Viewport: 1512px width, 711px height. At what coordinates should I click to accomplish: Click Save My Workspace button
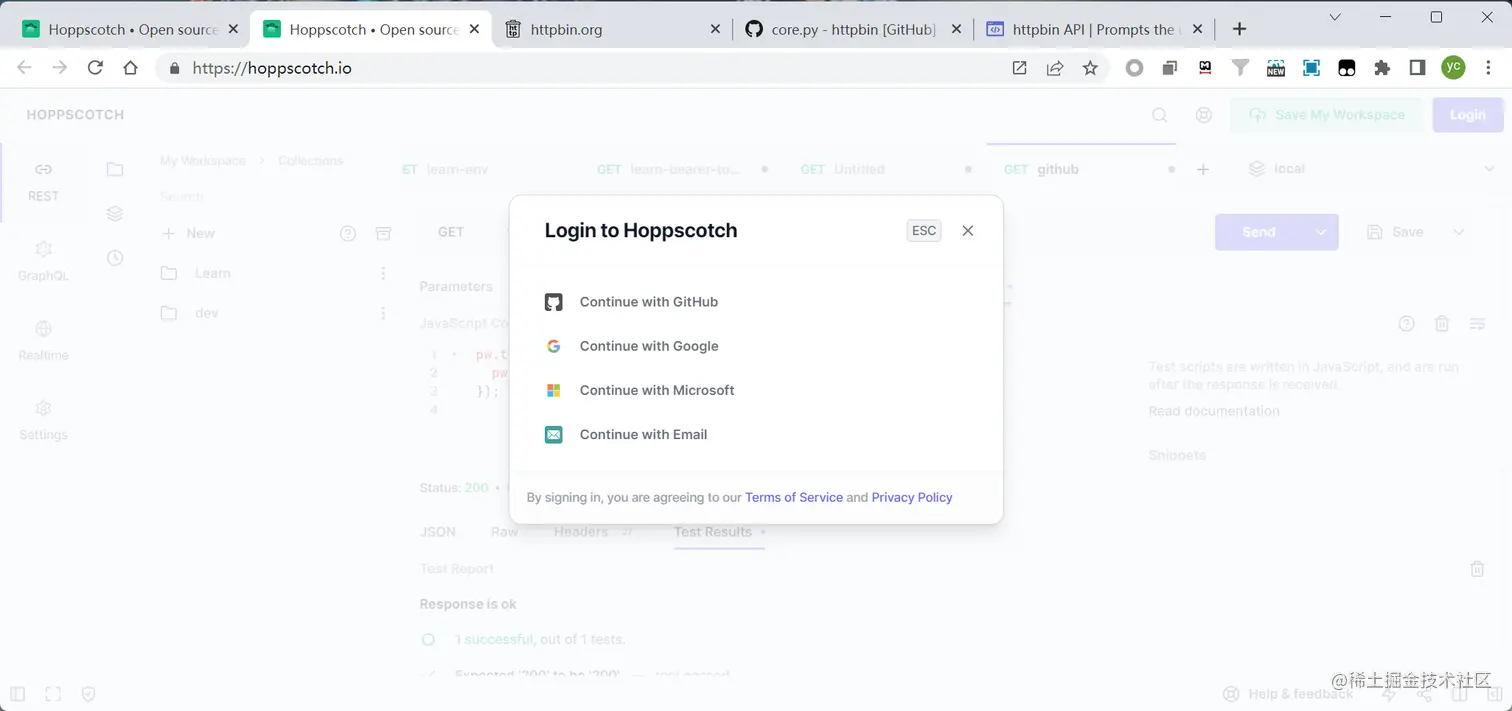[x=1328, y=115]
